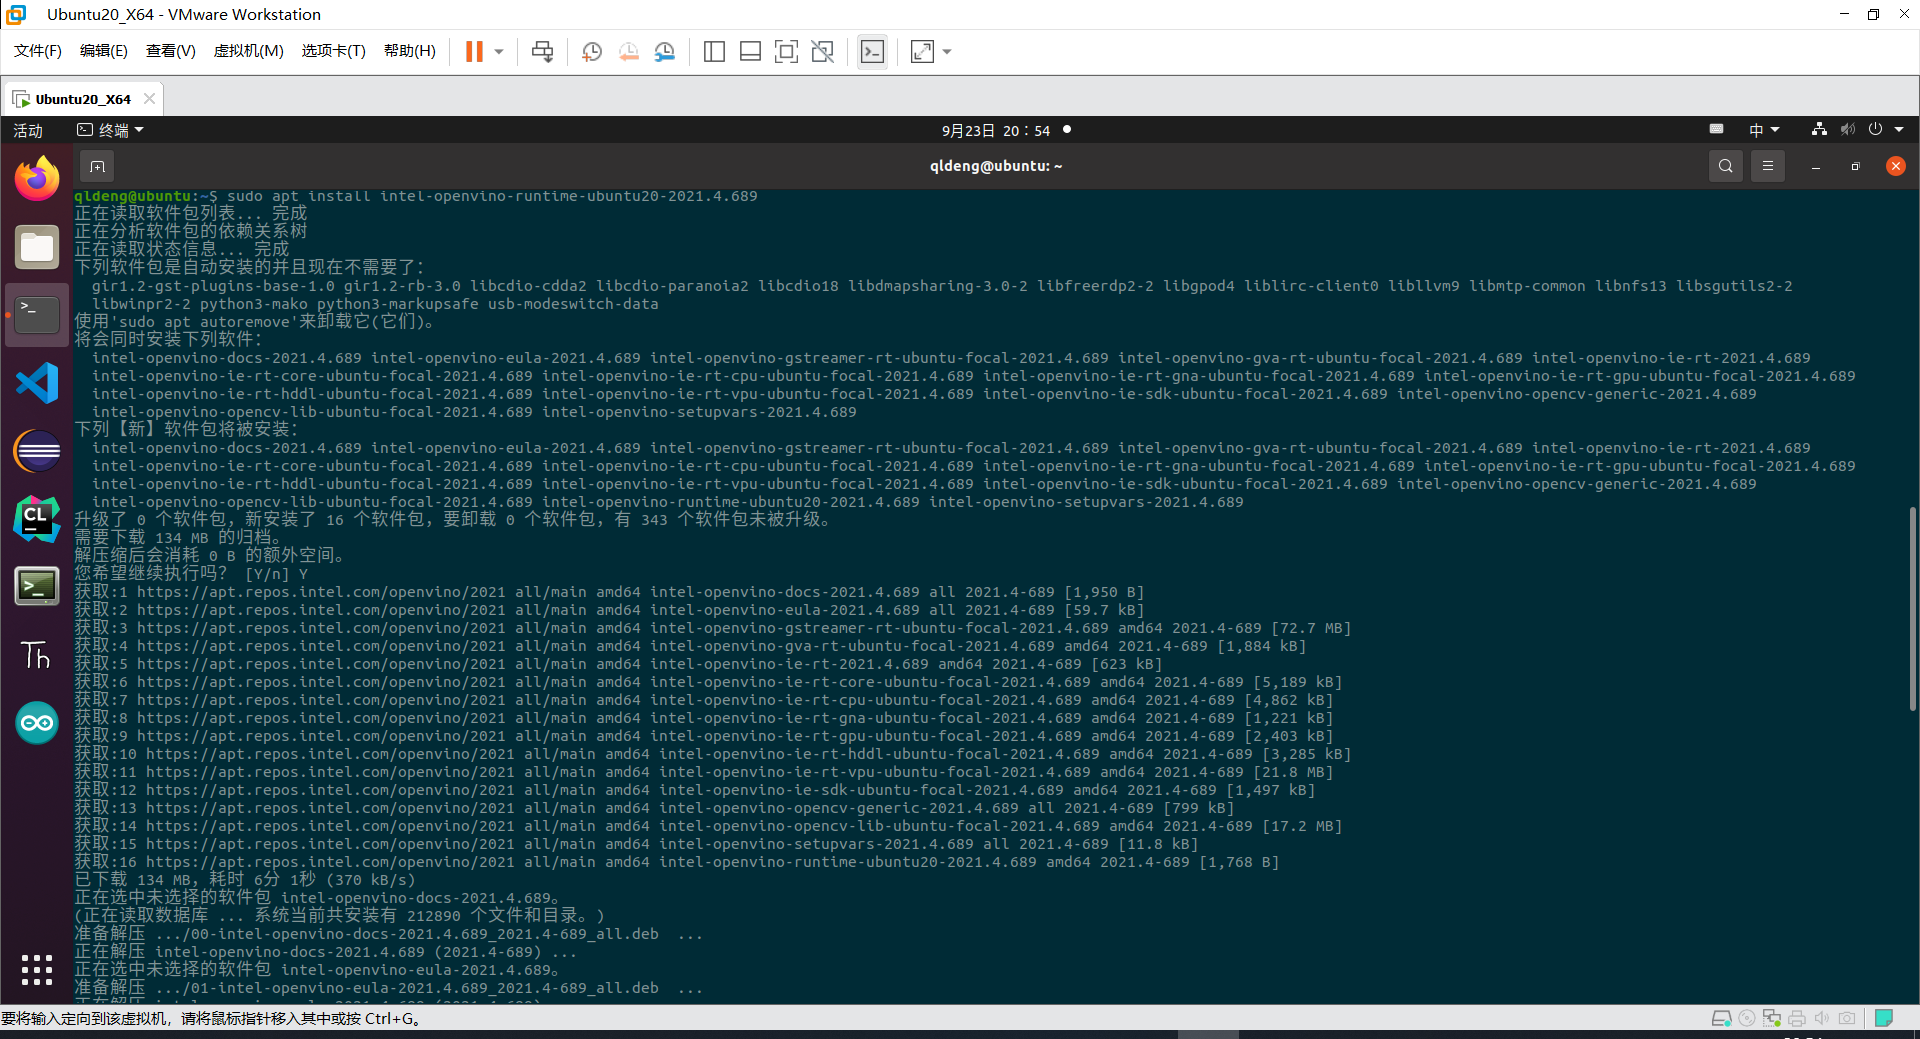The height and width of the screenshot is (1039, 1920).
Task: Open the 查看(V) menu
Action: coord(171,51)
